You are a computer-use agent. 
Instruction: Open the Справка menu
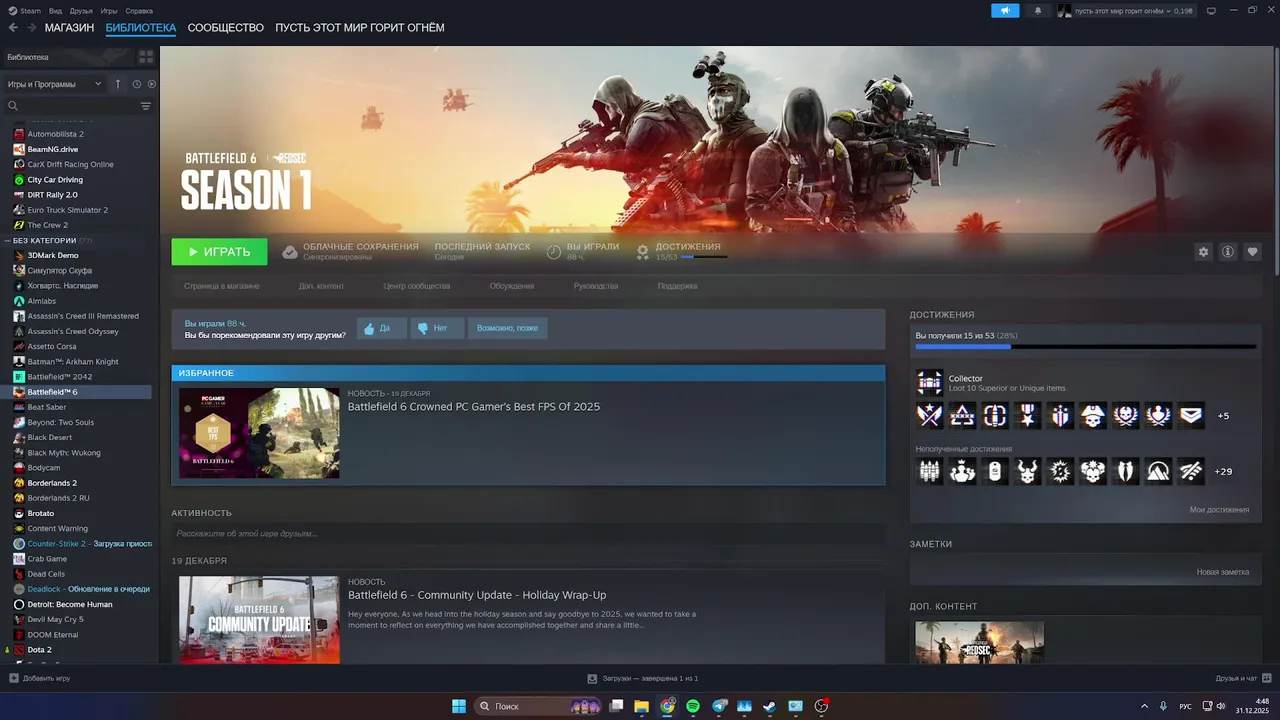139,11
